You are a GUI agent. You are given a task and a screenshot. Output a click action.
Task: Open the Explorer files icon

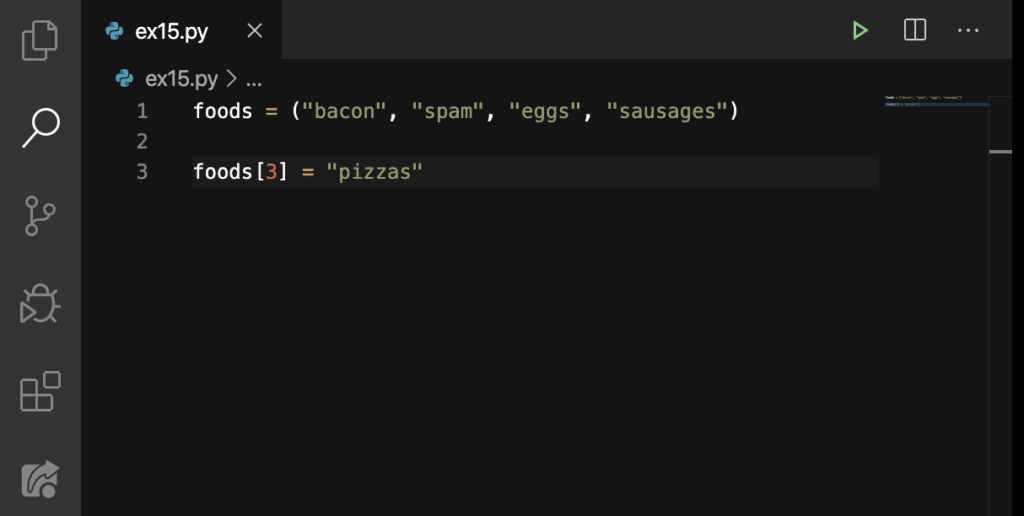[40, 40]
